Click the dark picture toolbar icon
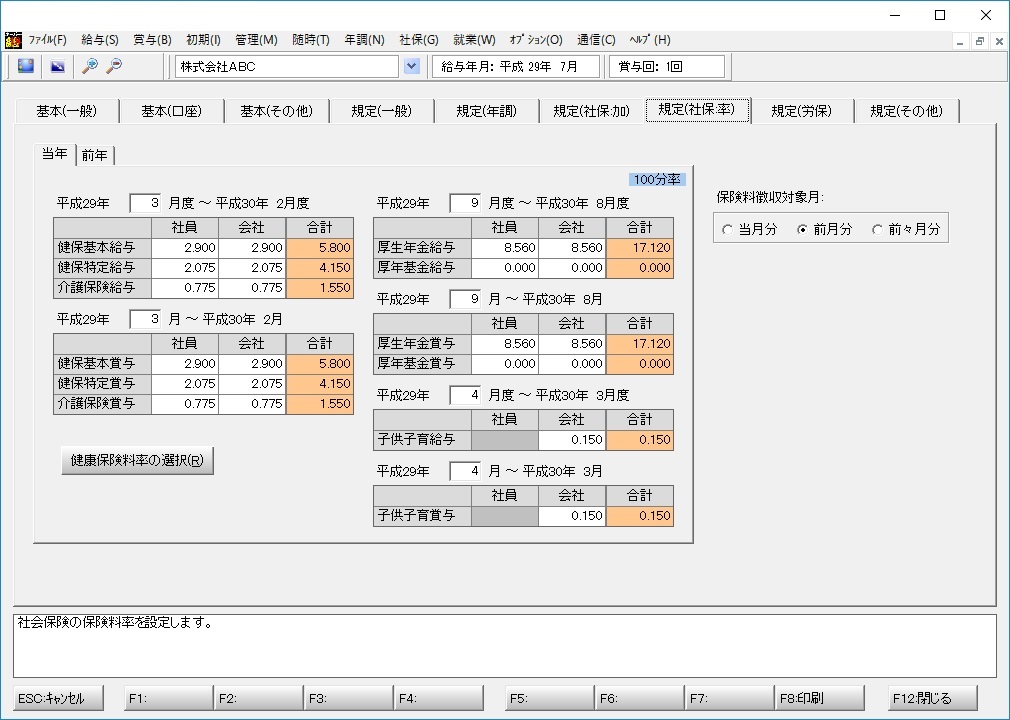 (57, 66)
